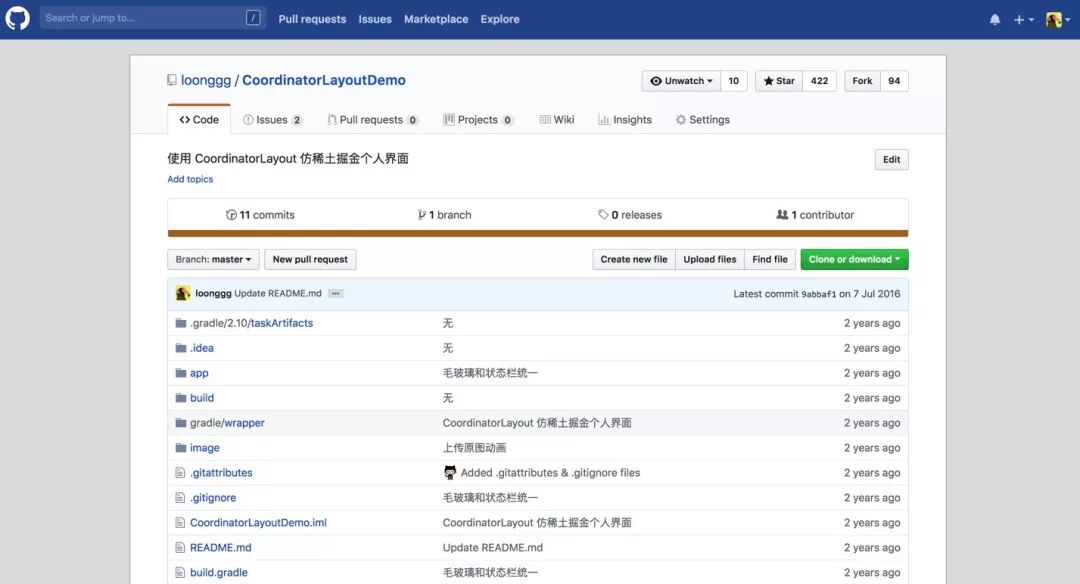The height and width of the screenshot is (584, 1080).
Task: Click Edit description button
Action: point(891,159)
